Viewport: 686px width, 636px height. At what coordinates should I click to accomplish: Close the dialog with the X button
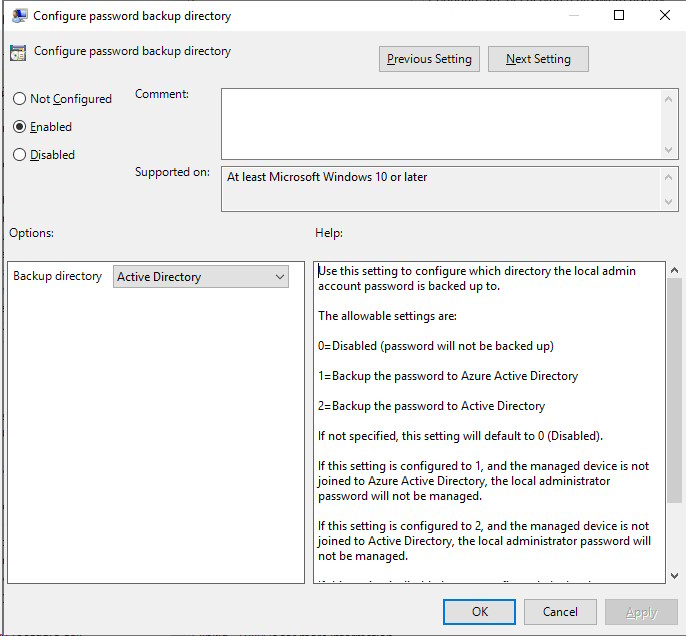click(664, 16)
